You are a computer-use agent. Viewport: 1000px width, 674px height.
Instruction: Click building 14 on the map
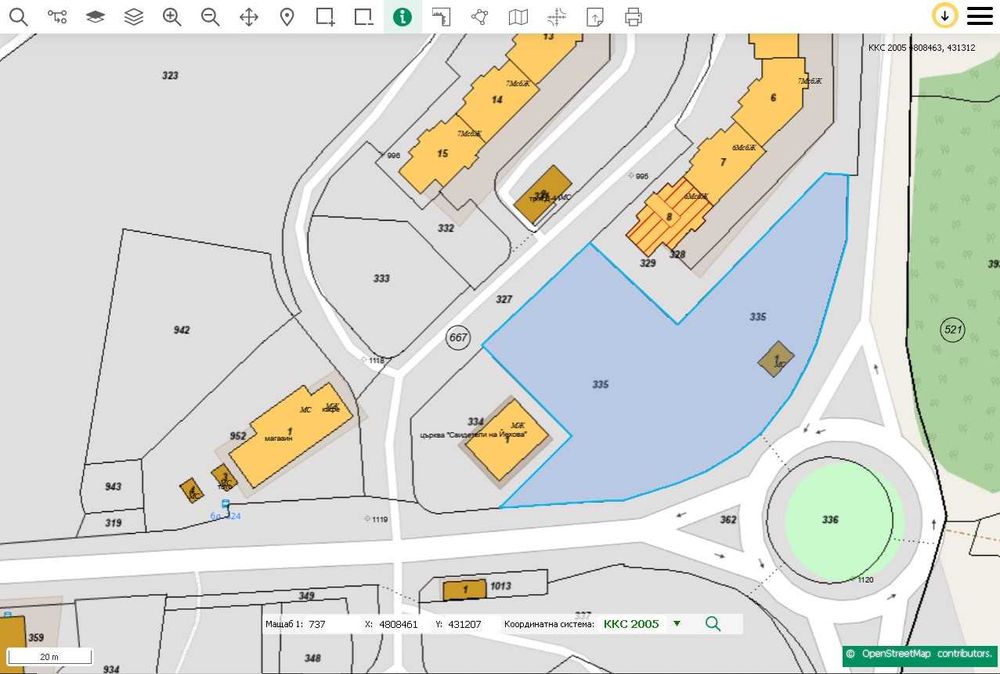[x=497, y=99]
